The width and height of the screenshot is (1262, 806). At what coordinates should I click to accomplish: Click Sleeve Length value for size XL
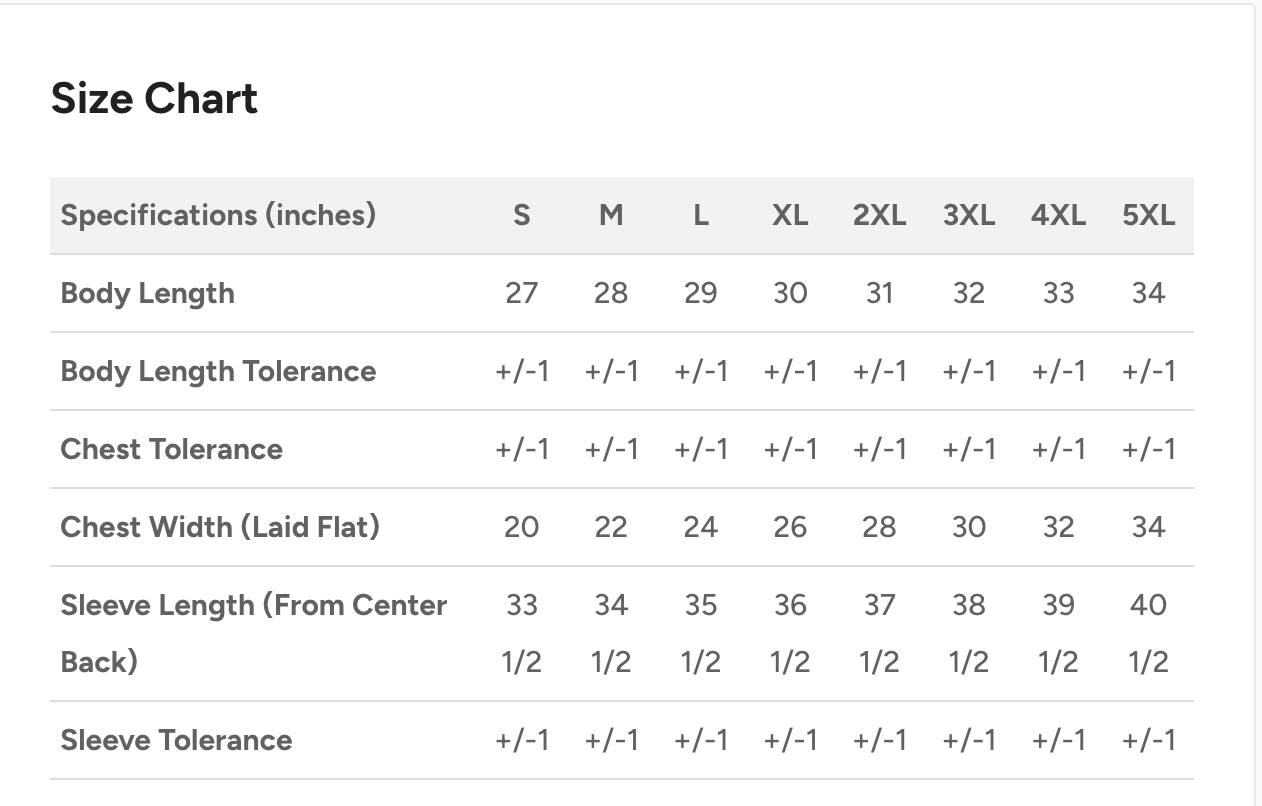pos(790,632)
